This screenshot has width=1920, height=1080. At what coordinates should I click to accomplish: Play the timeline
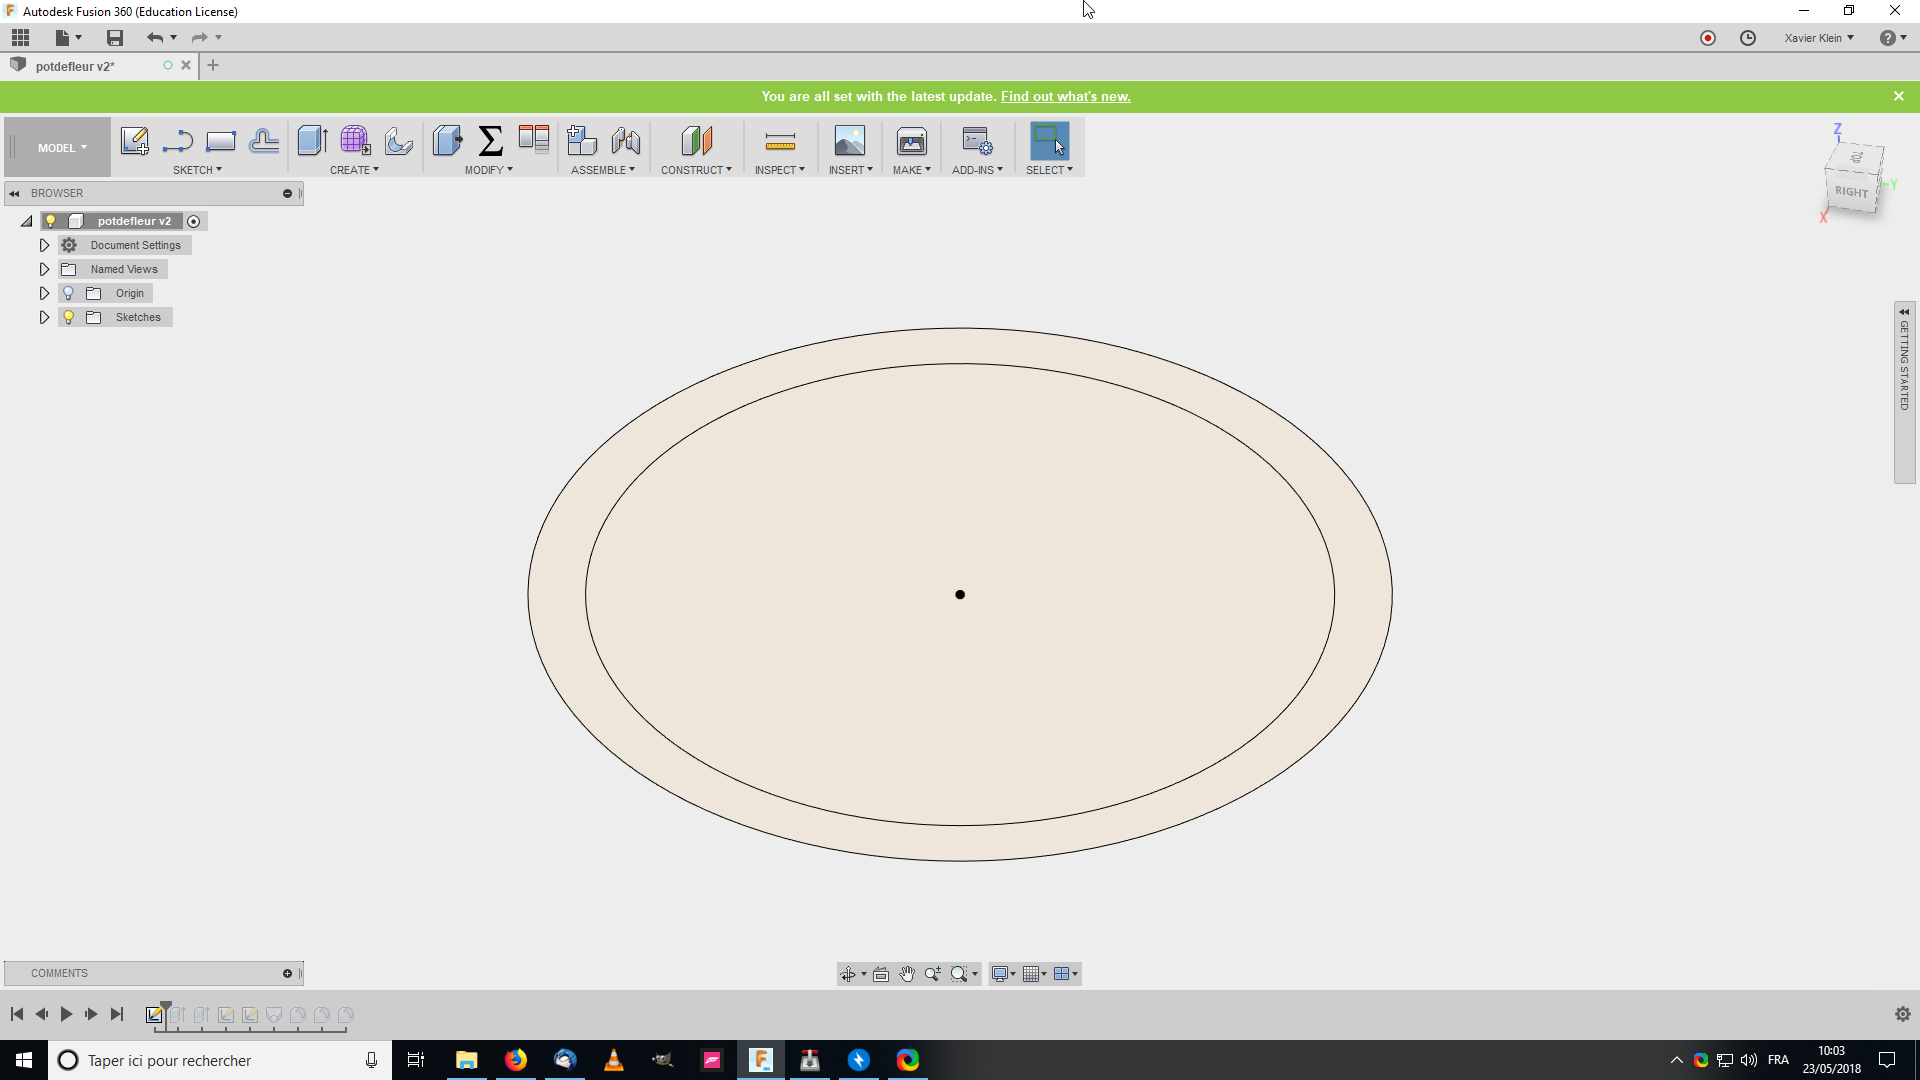66,1014
